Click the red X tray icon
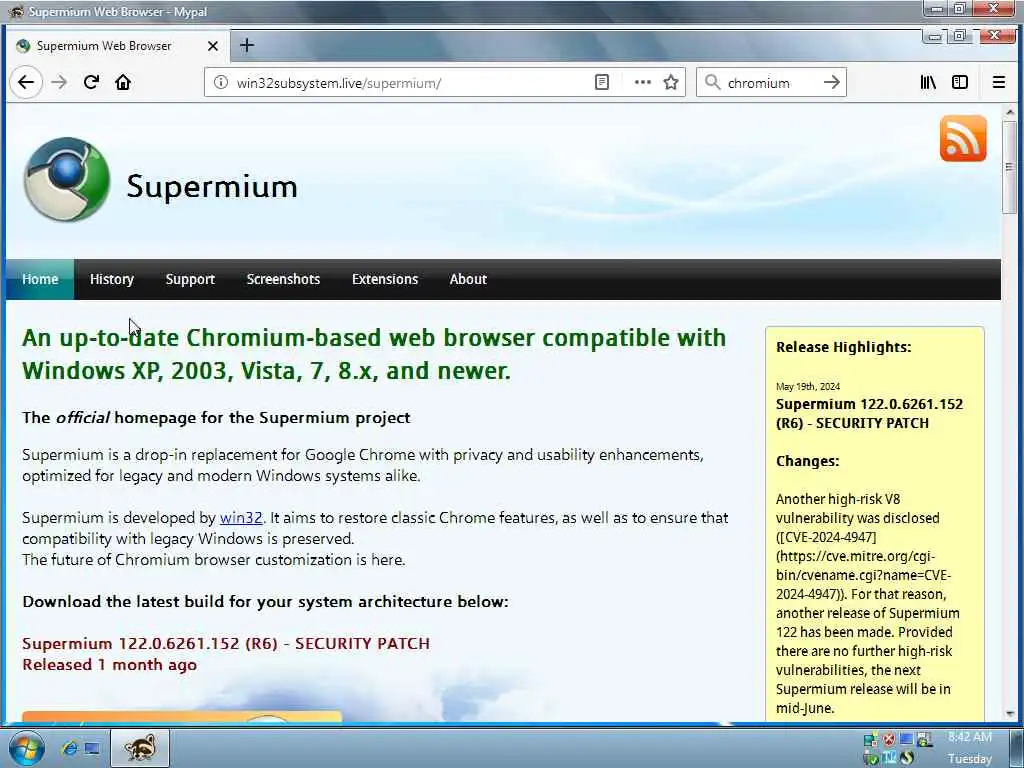Screen dimensions: 1024x768 click(x=889, y=739)
